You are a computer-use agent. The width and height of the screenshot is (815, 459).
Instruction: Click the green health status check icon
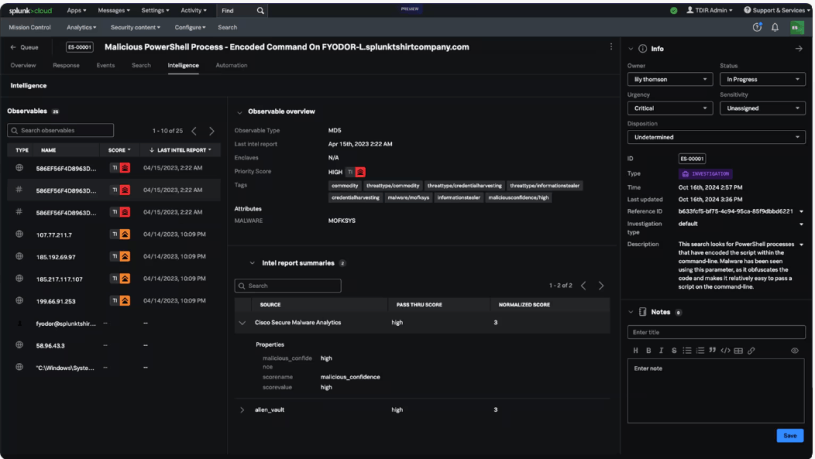click(674, 10)
